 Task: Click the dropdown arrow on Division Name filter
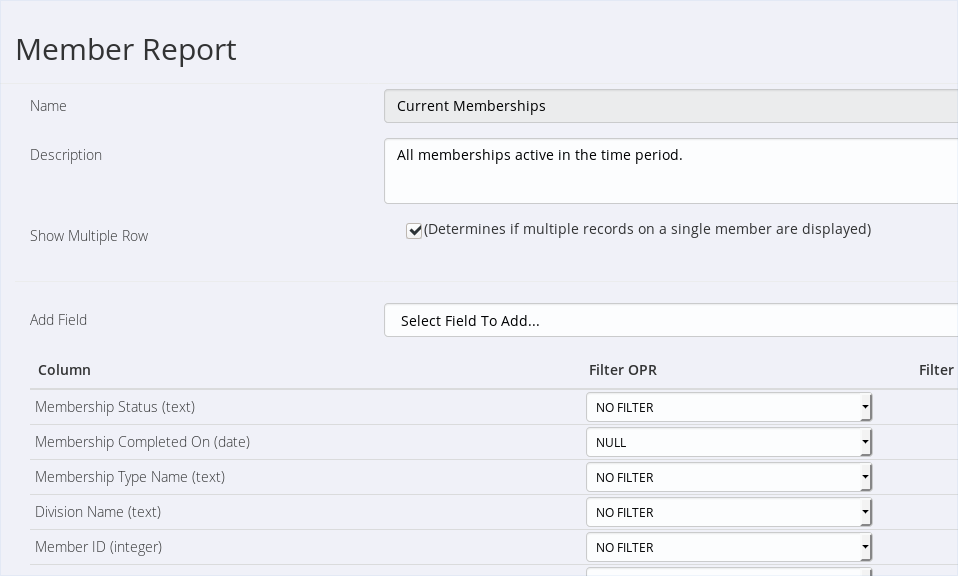click(x=865, y=512)
